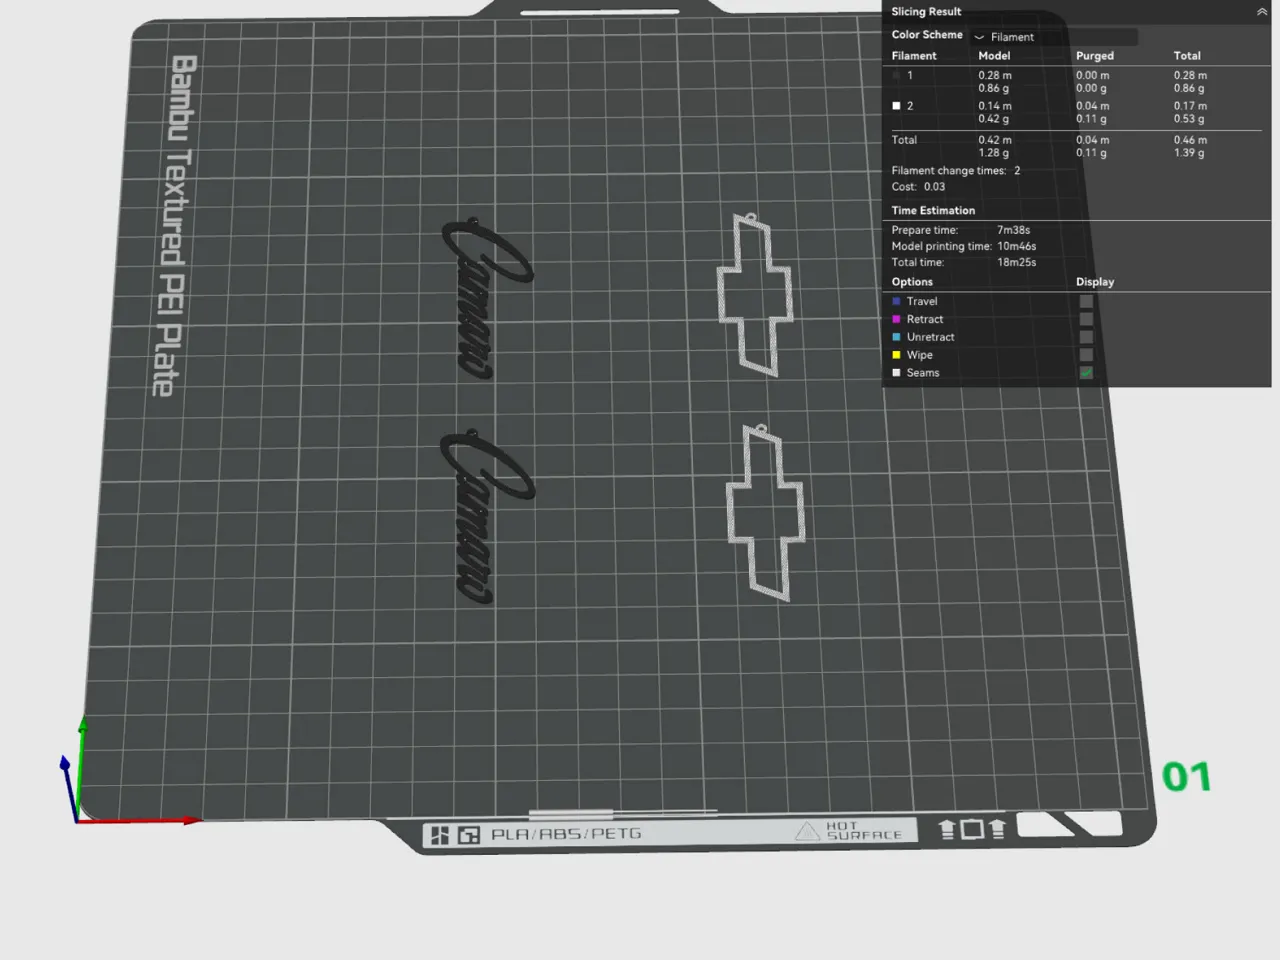This screenshot has height=960, width=1280.
Task: Click the Model column header
Action: coord(994,56)
